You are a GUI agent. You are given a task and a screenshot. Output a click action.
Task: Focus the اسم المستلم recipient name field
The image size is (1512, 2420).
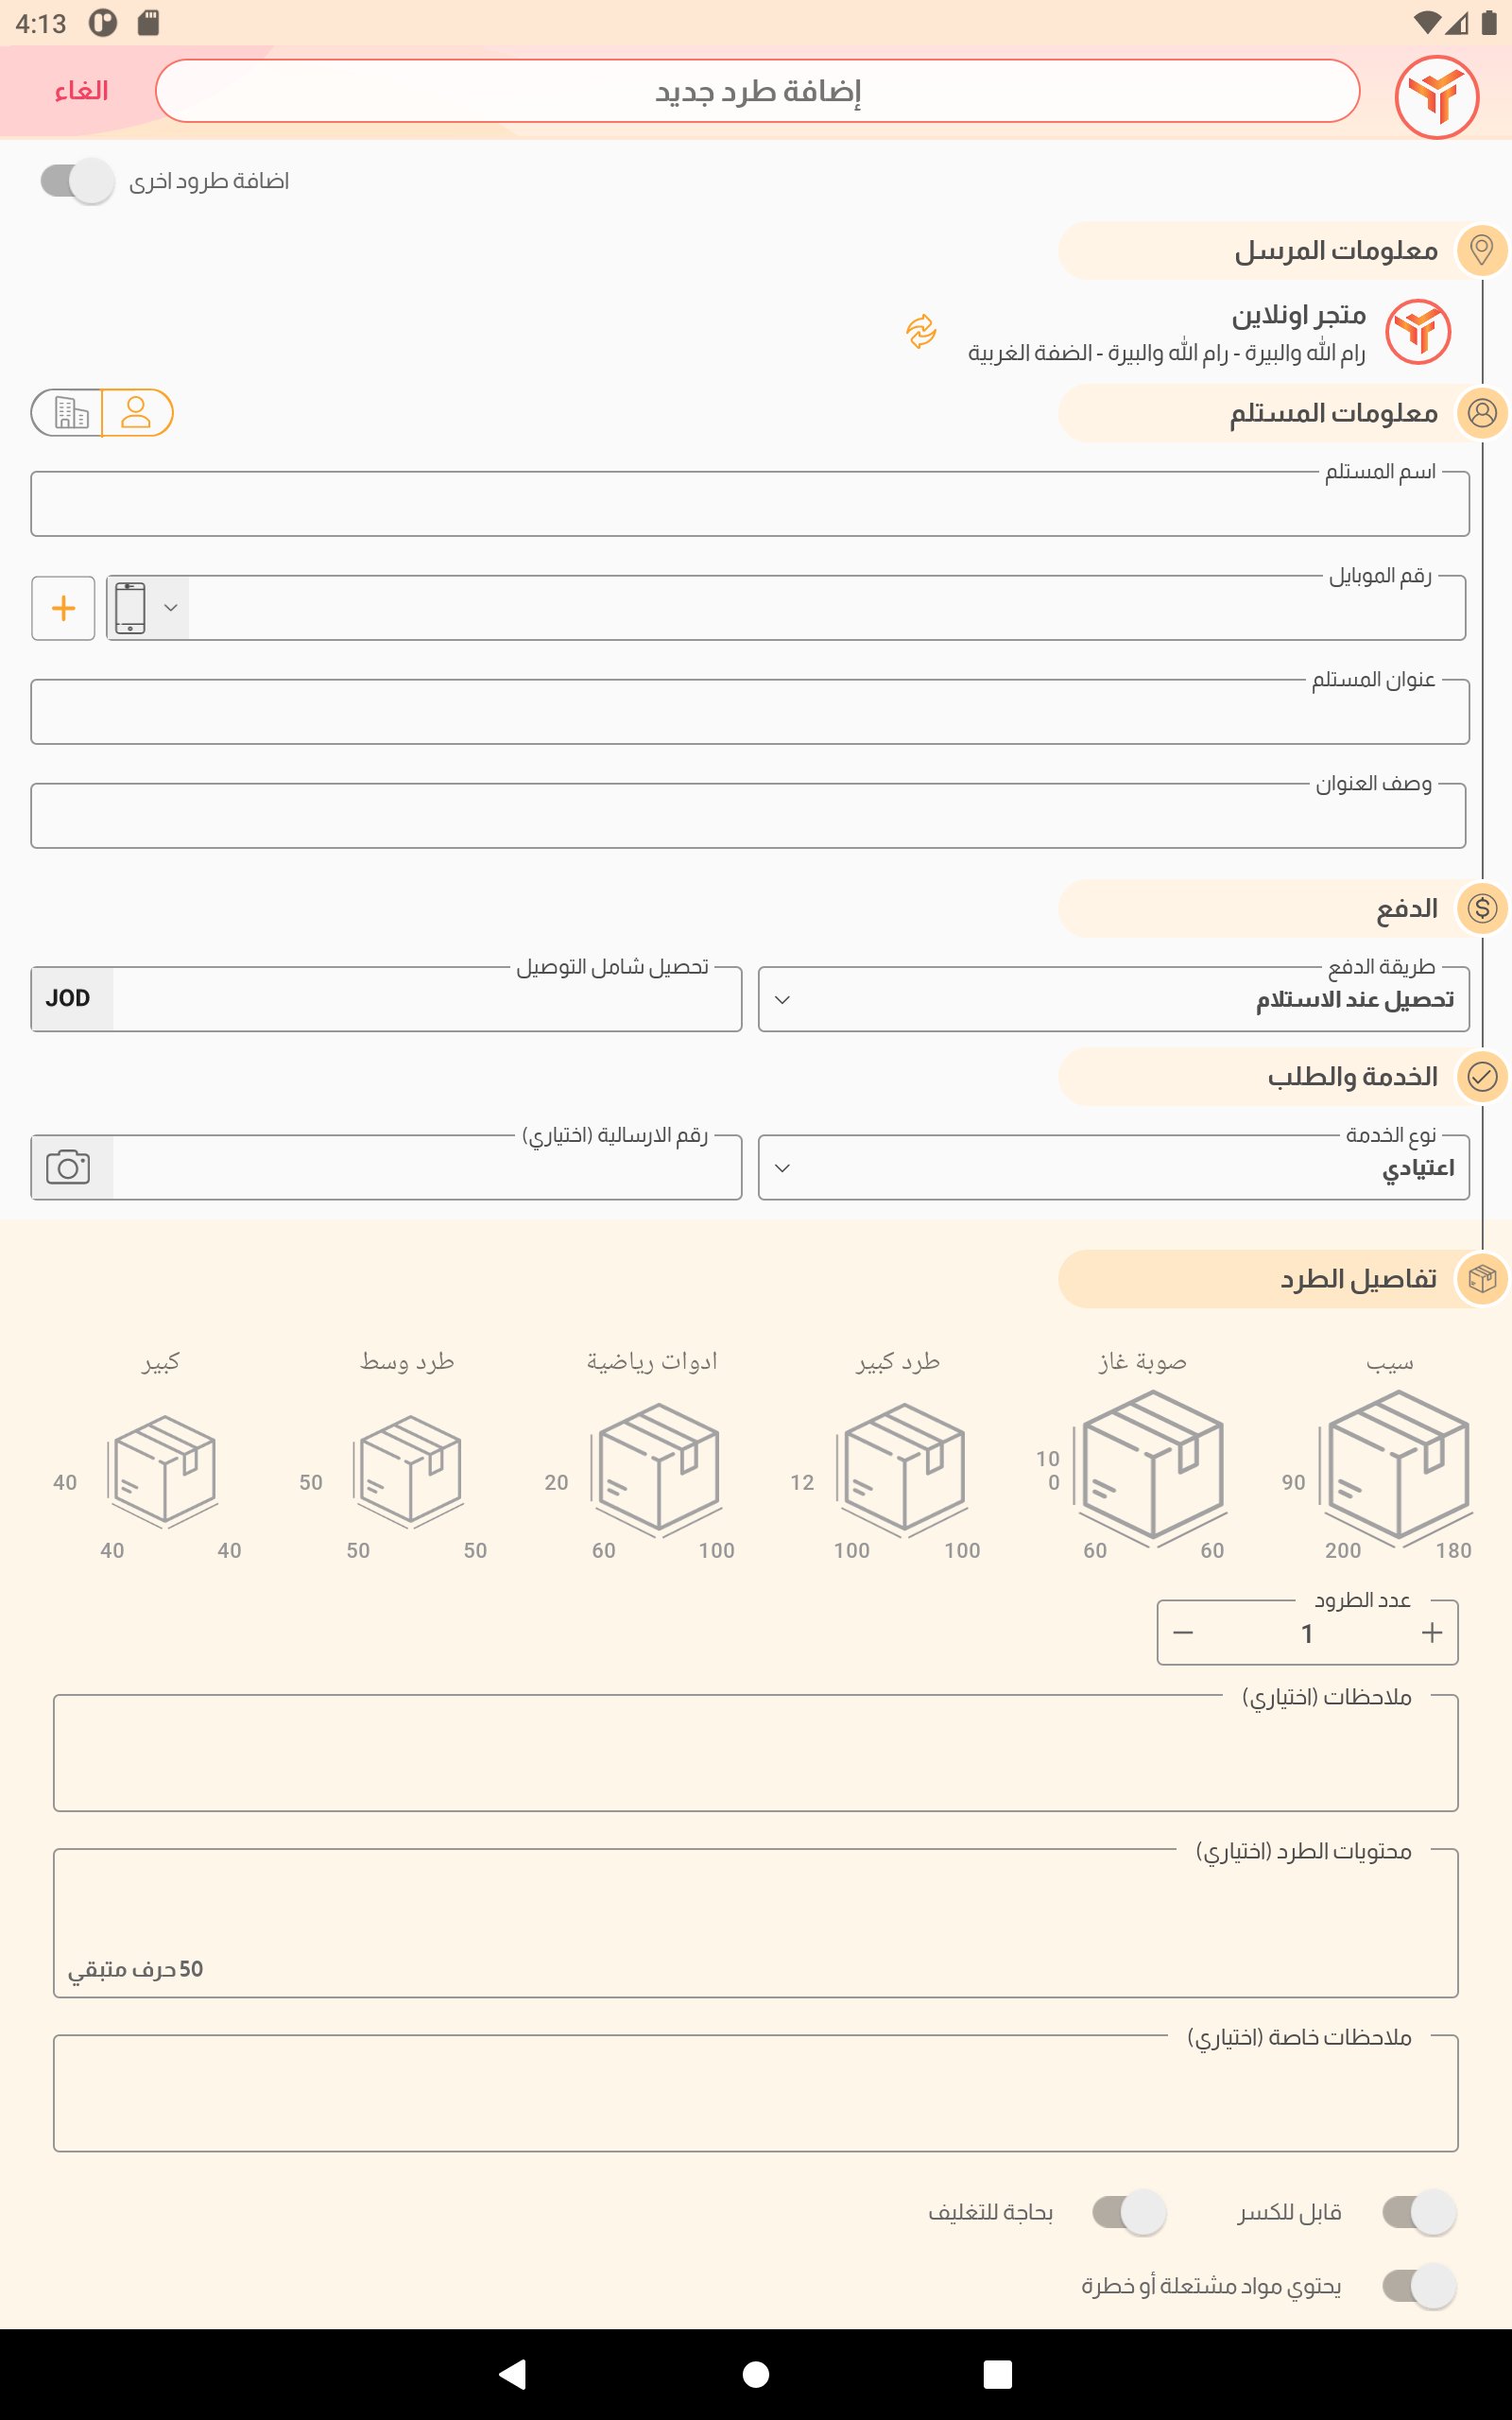749,506
